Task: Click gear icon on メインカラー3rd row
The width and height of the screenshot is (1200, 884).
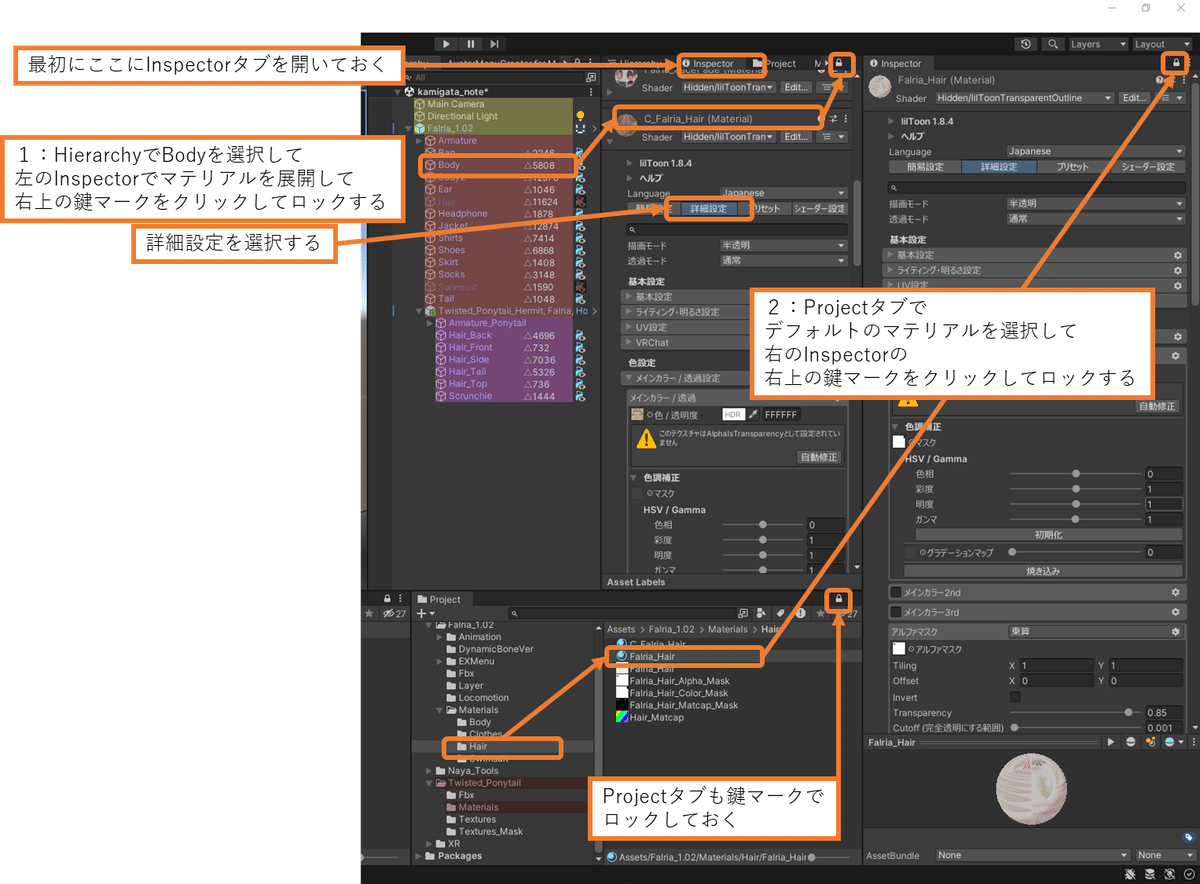Action: coord(1176,612)
